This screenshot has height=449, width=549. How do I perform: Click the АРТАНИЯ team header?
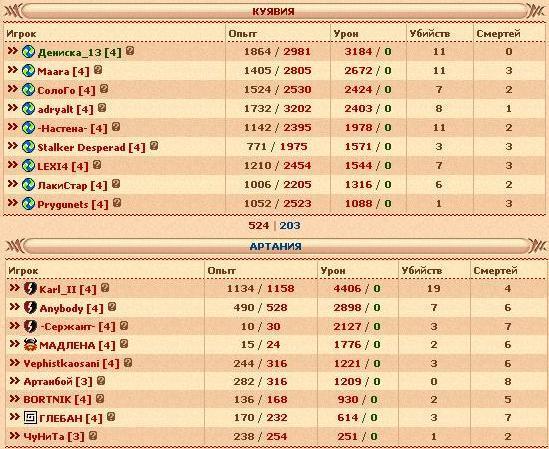pyautogui.click(x=275, y=246)
